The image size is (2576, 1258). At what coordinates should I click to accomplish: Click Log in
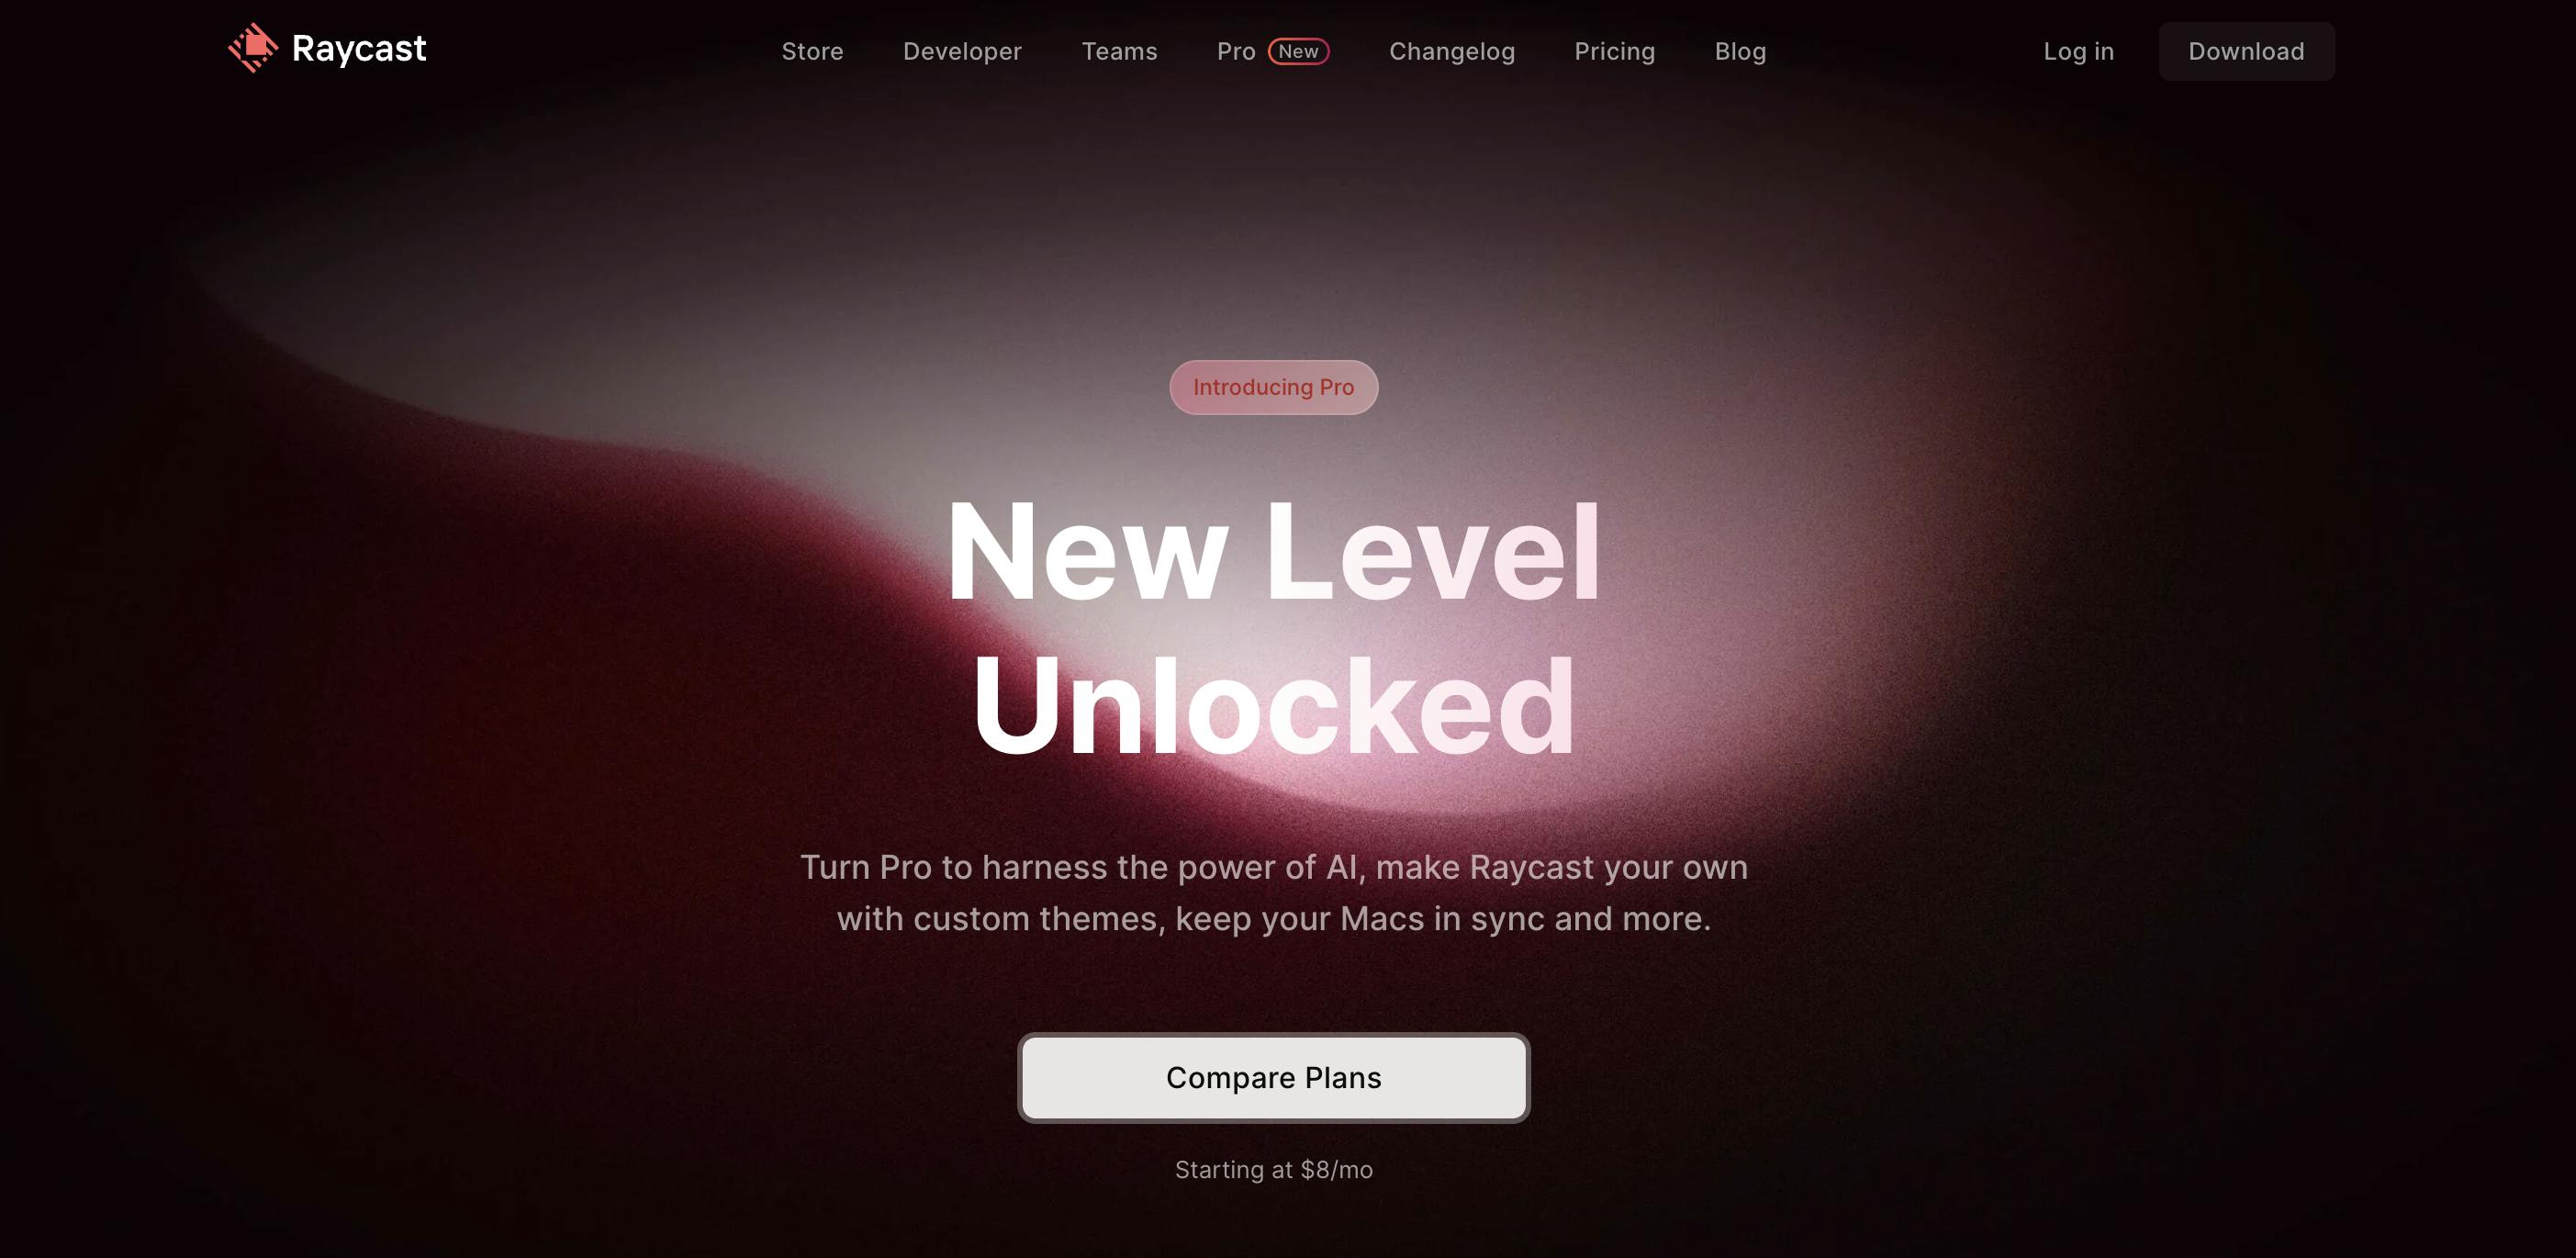tap(2078, 51)
